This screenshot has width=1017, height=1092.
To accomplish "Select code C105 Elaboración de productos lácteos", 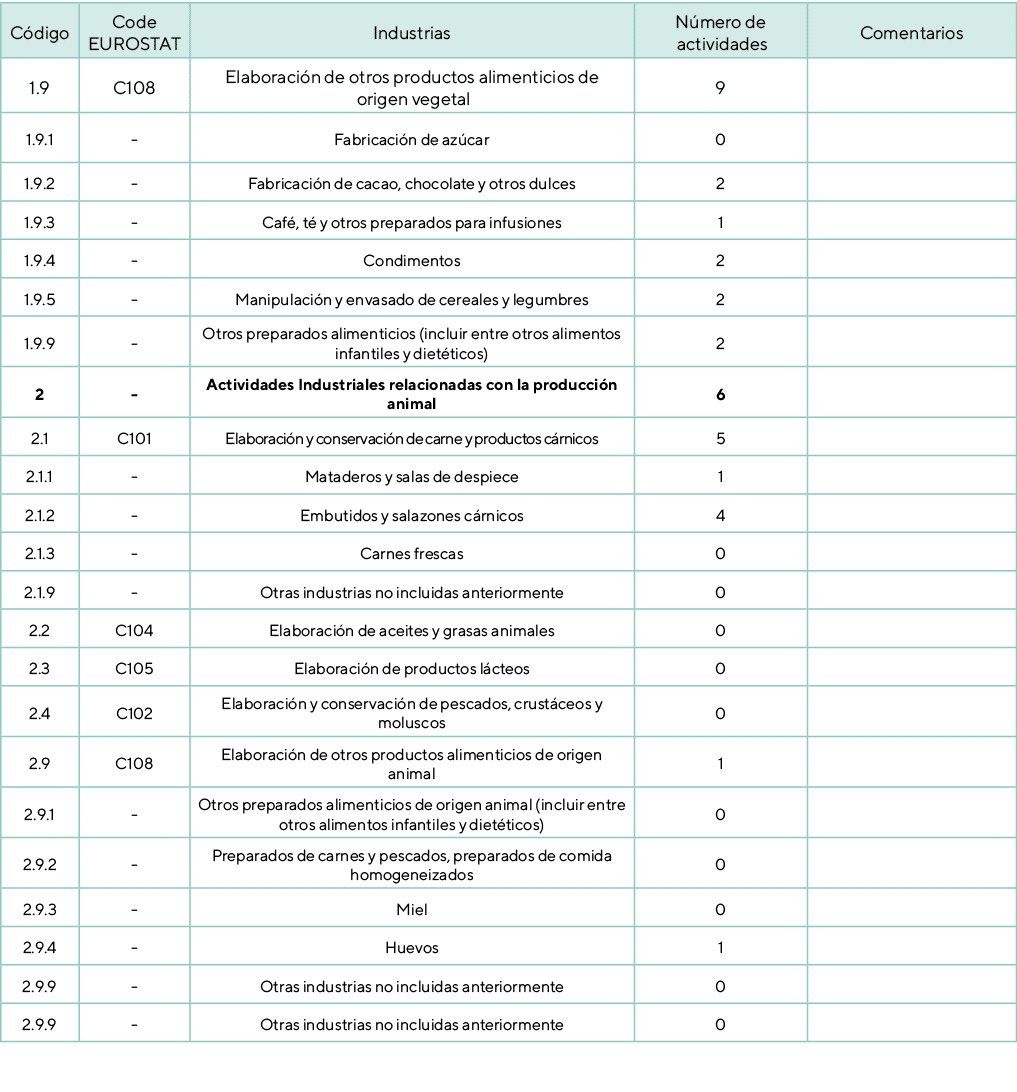I will point(133,667).
